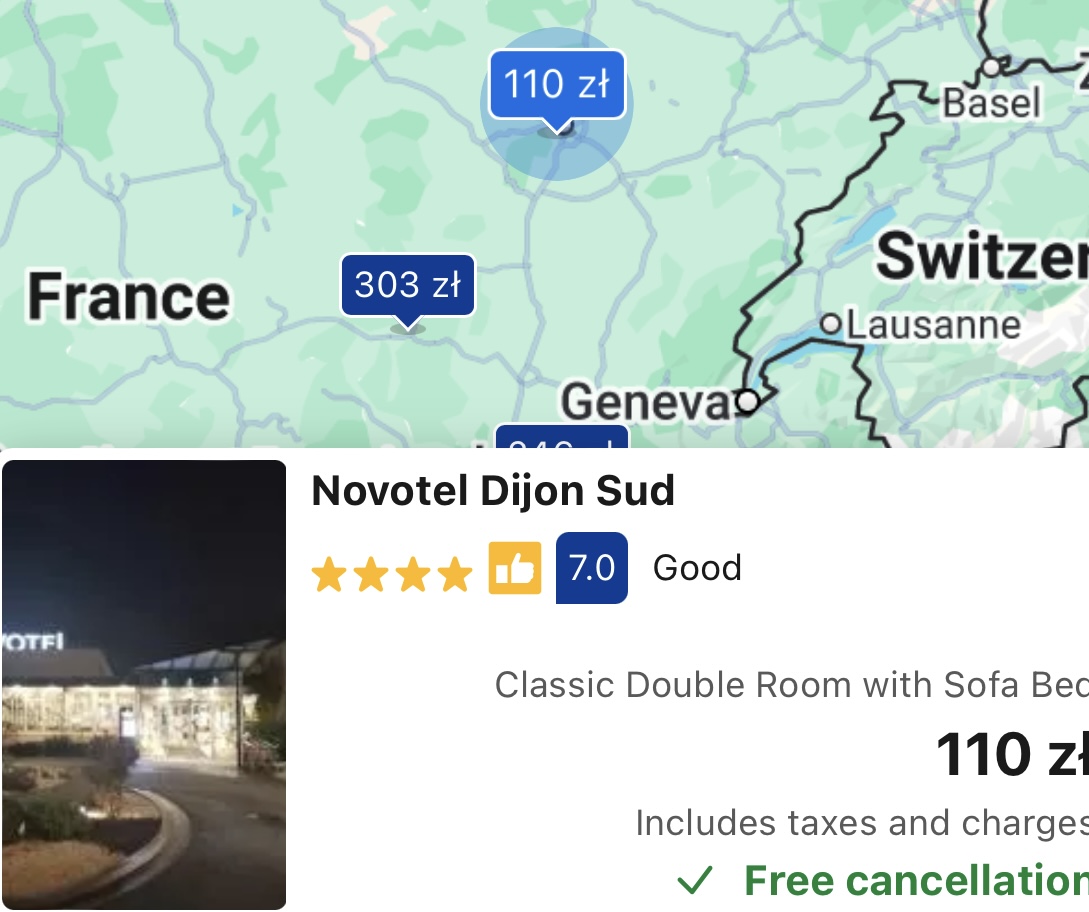Click the four-star rating icons

click(x=392, y=574)
